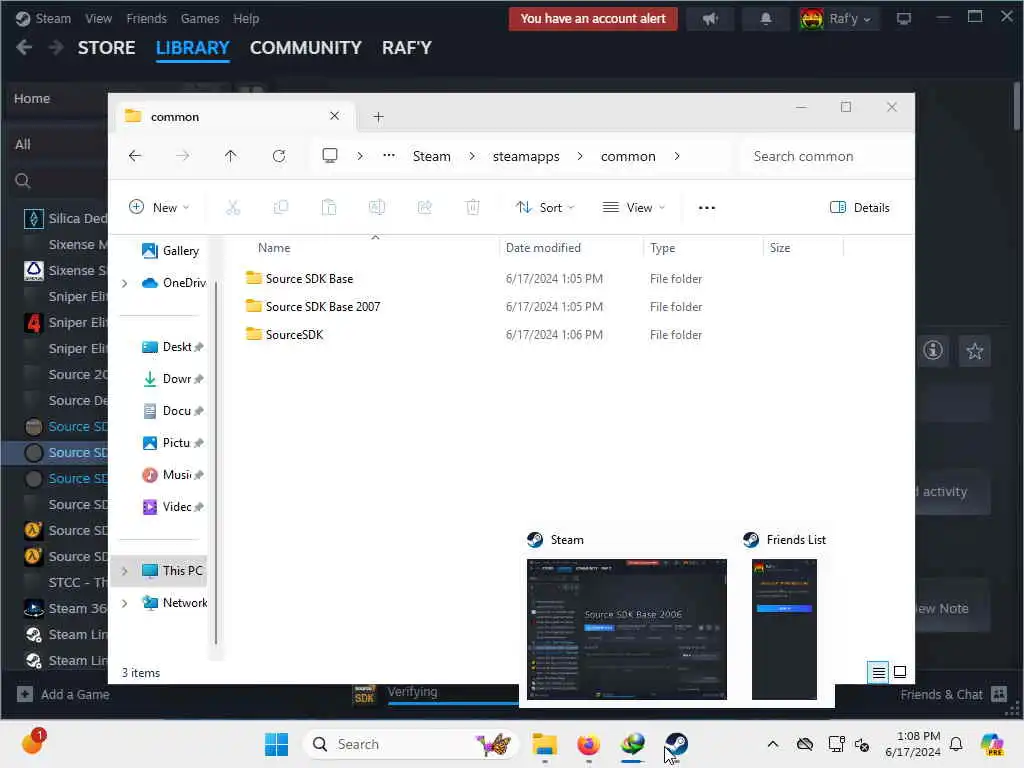
Task: Open Raf'y account dropdown in Steam
Action: [x=838, y=19]
